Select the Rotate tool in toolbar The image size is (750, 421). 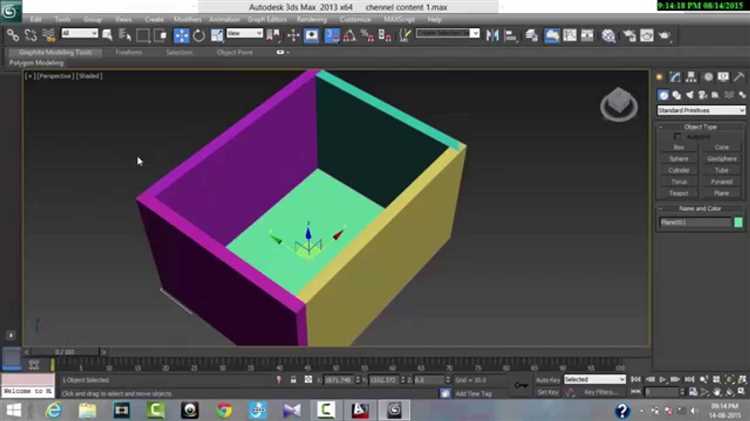coord(198,35)
